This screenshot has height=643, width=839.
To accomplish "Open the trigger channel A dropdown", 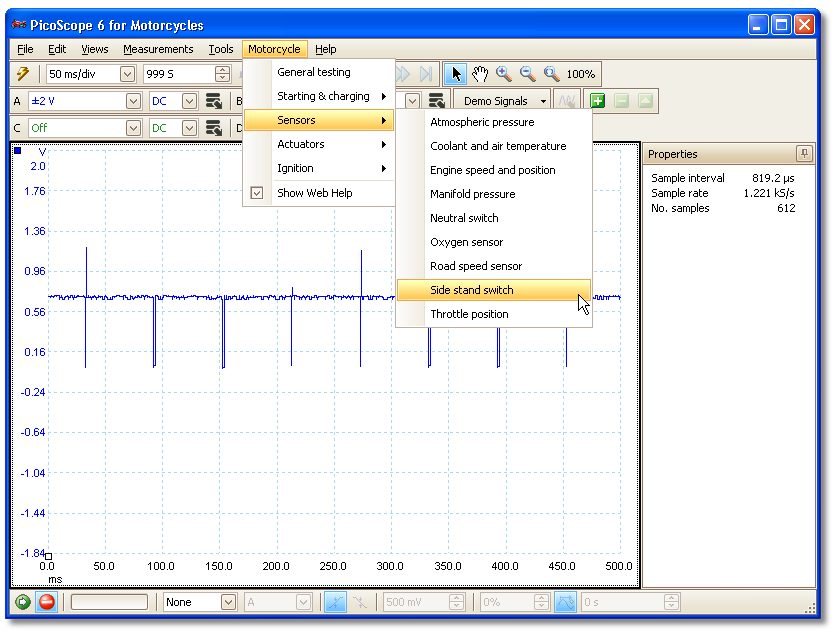I will click(x=303, y=603).
